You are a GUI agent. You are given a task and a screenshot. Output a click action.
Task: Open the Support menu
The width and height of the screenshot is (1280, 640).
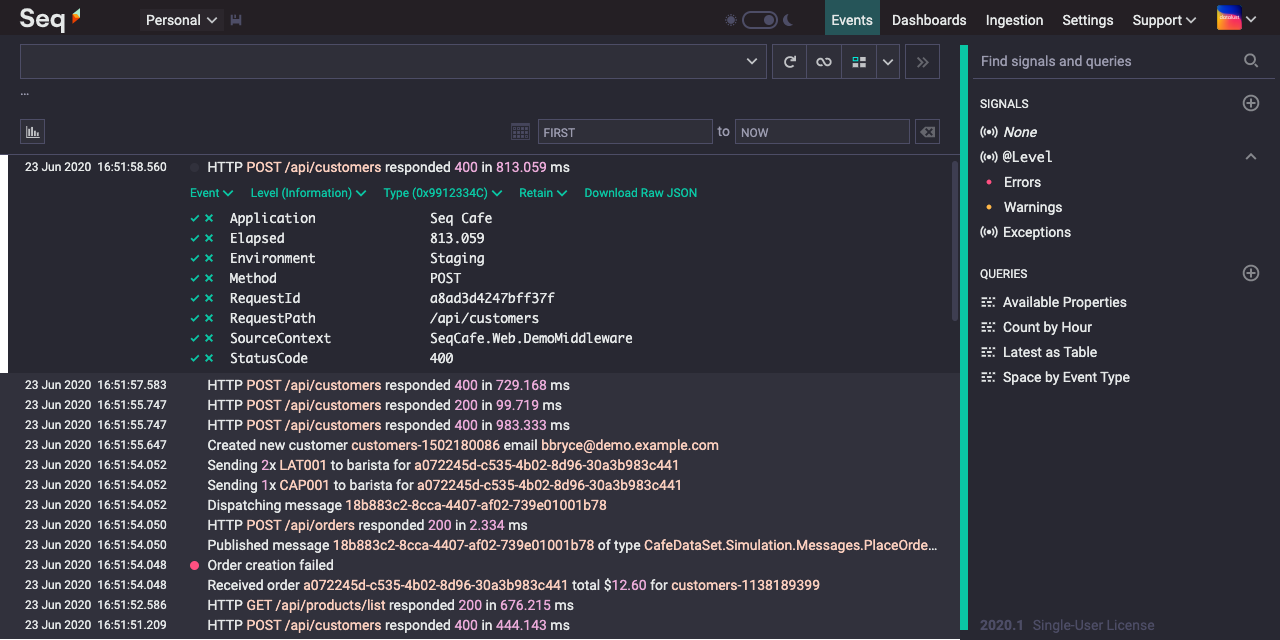(1164, 20)
